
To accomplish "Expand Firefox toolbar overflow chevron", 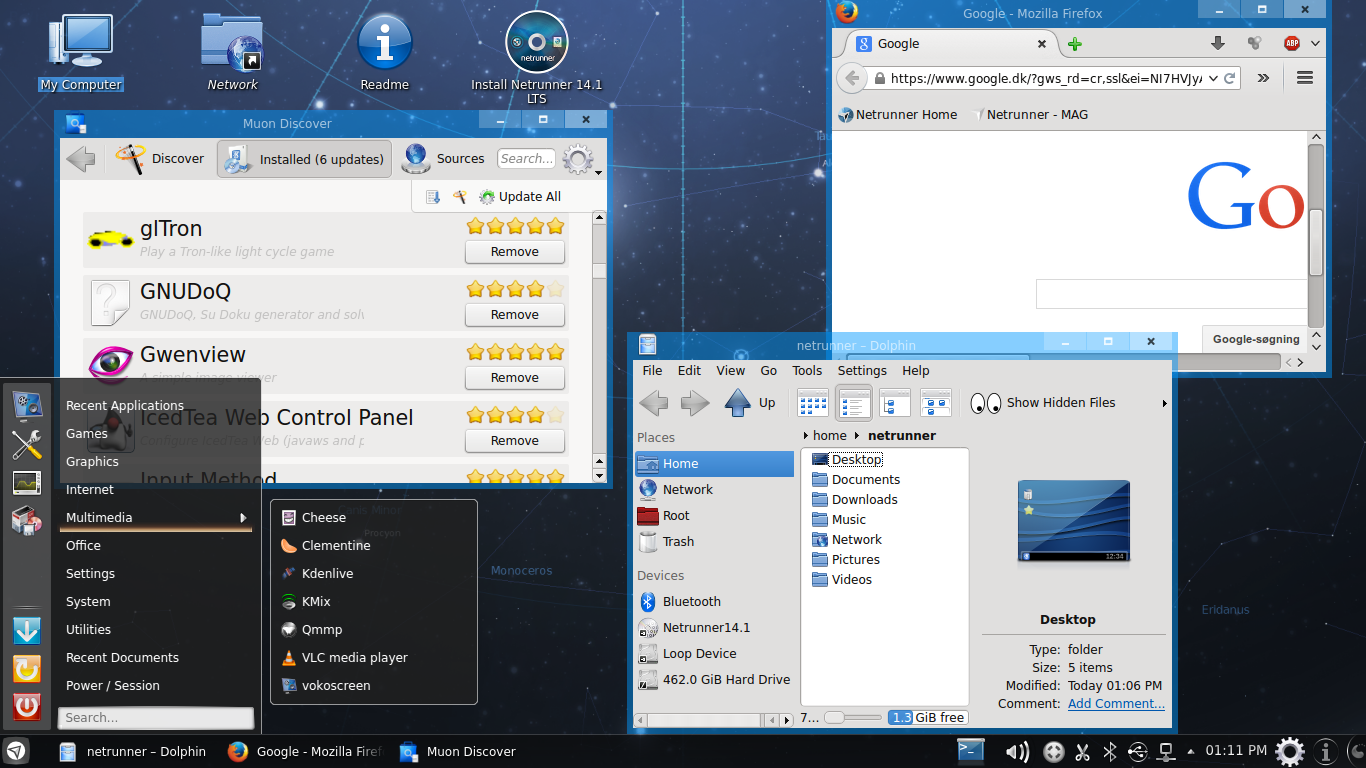I will [x=1263, y=78].
